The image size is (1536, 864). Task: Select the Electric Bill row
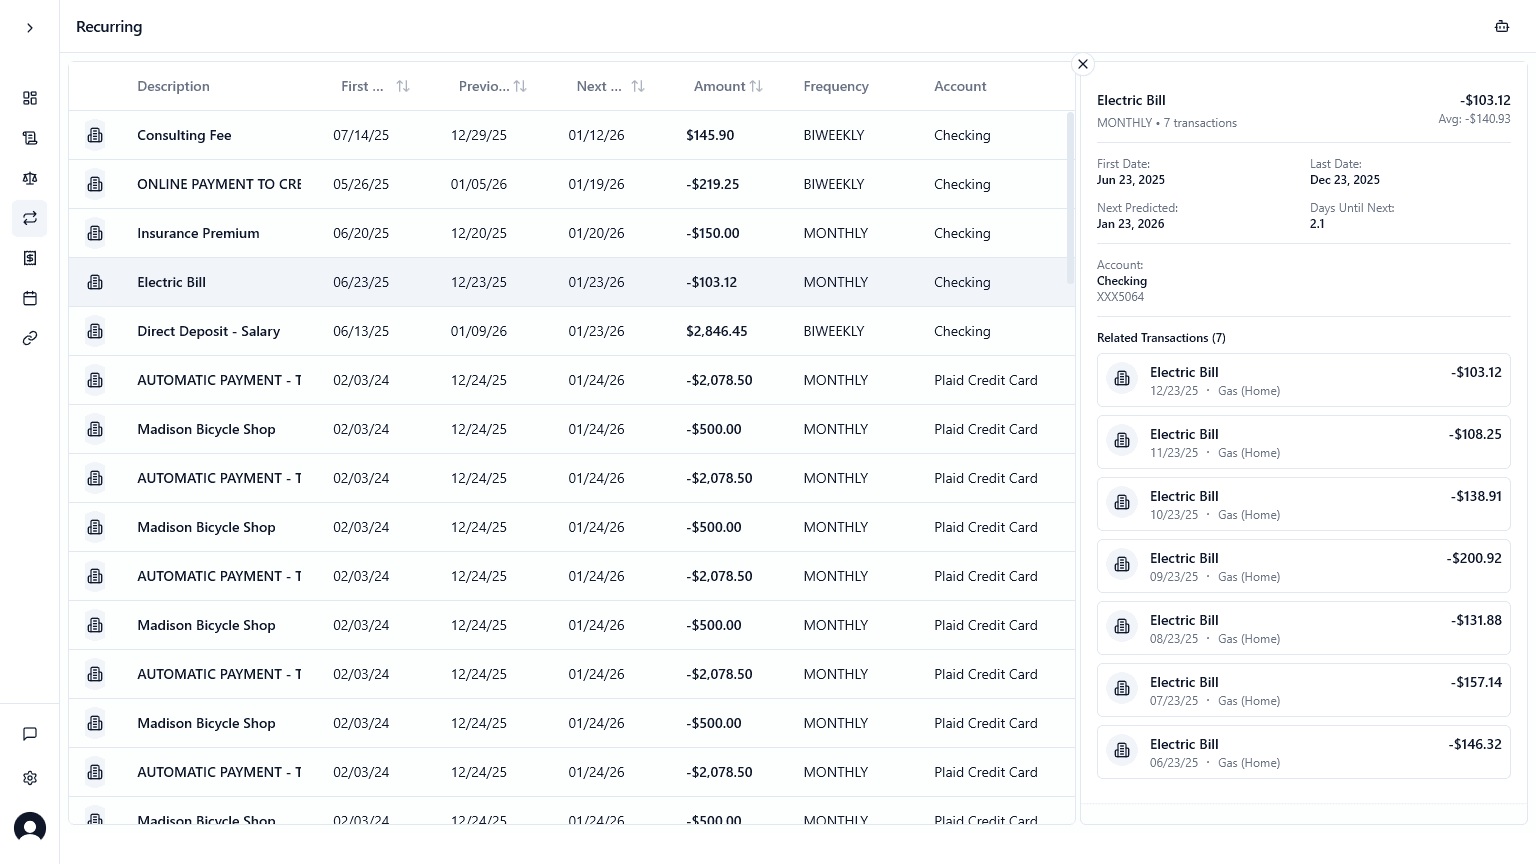pos(400,282)
